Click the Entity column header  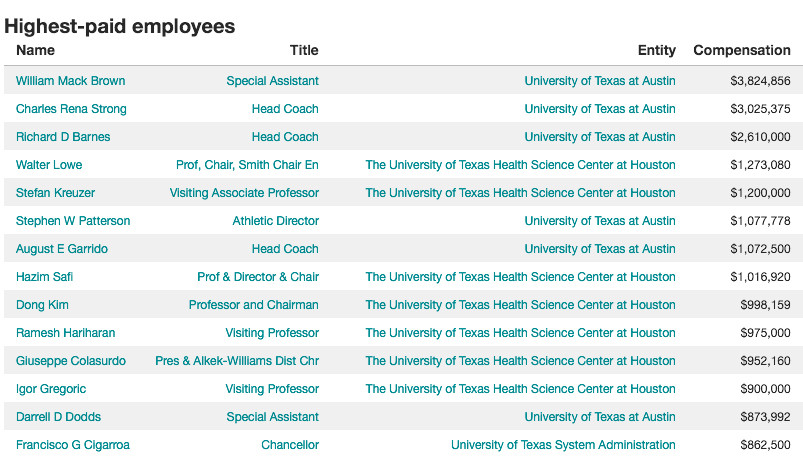(x=657, y=50)
